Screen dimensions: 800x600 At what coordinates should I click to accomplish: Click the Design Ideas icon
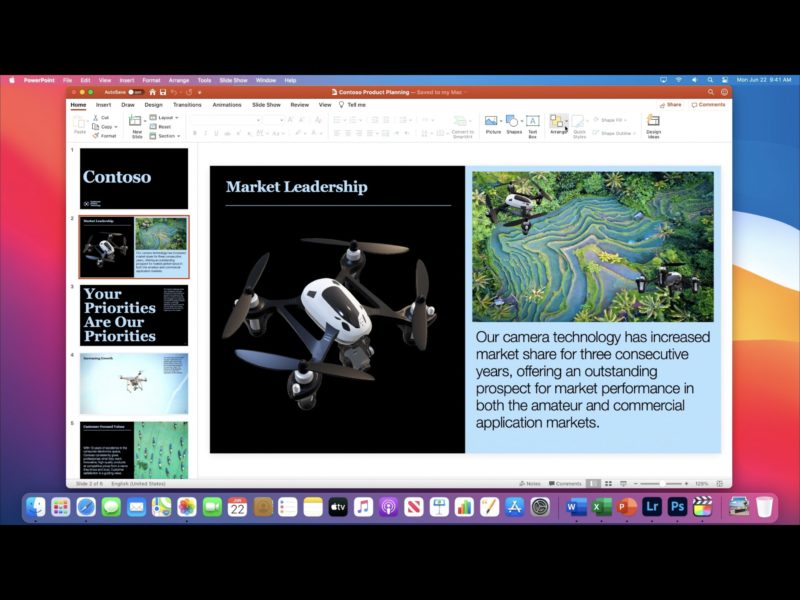654,121
